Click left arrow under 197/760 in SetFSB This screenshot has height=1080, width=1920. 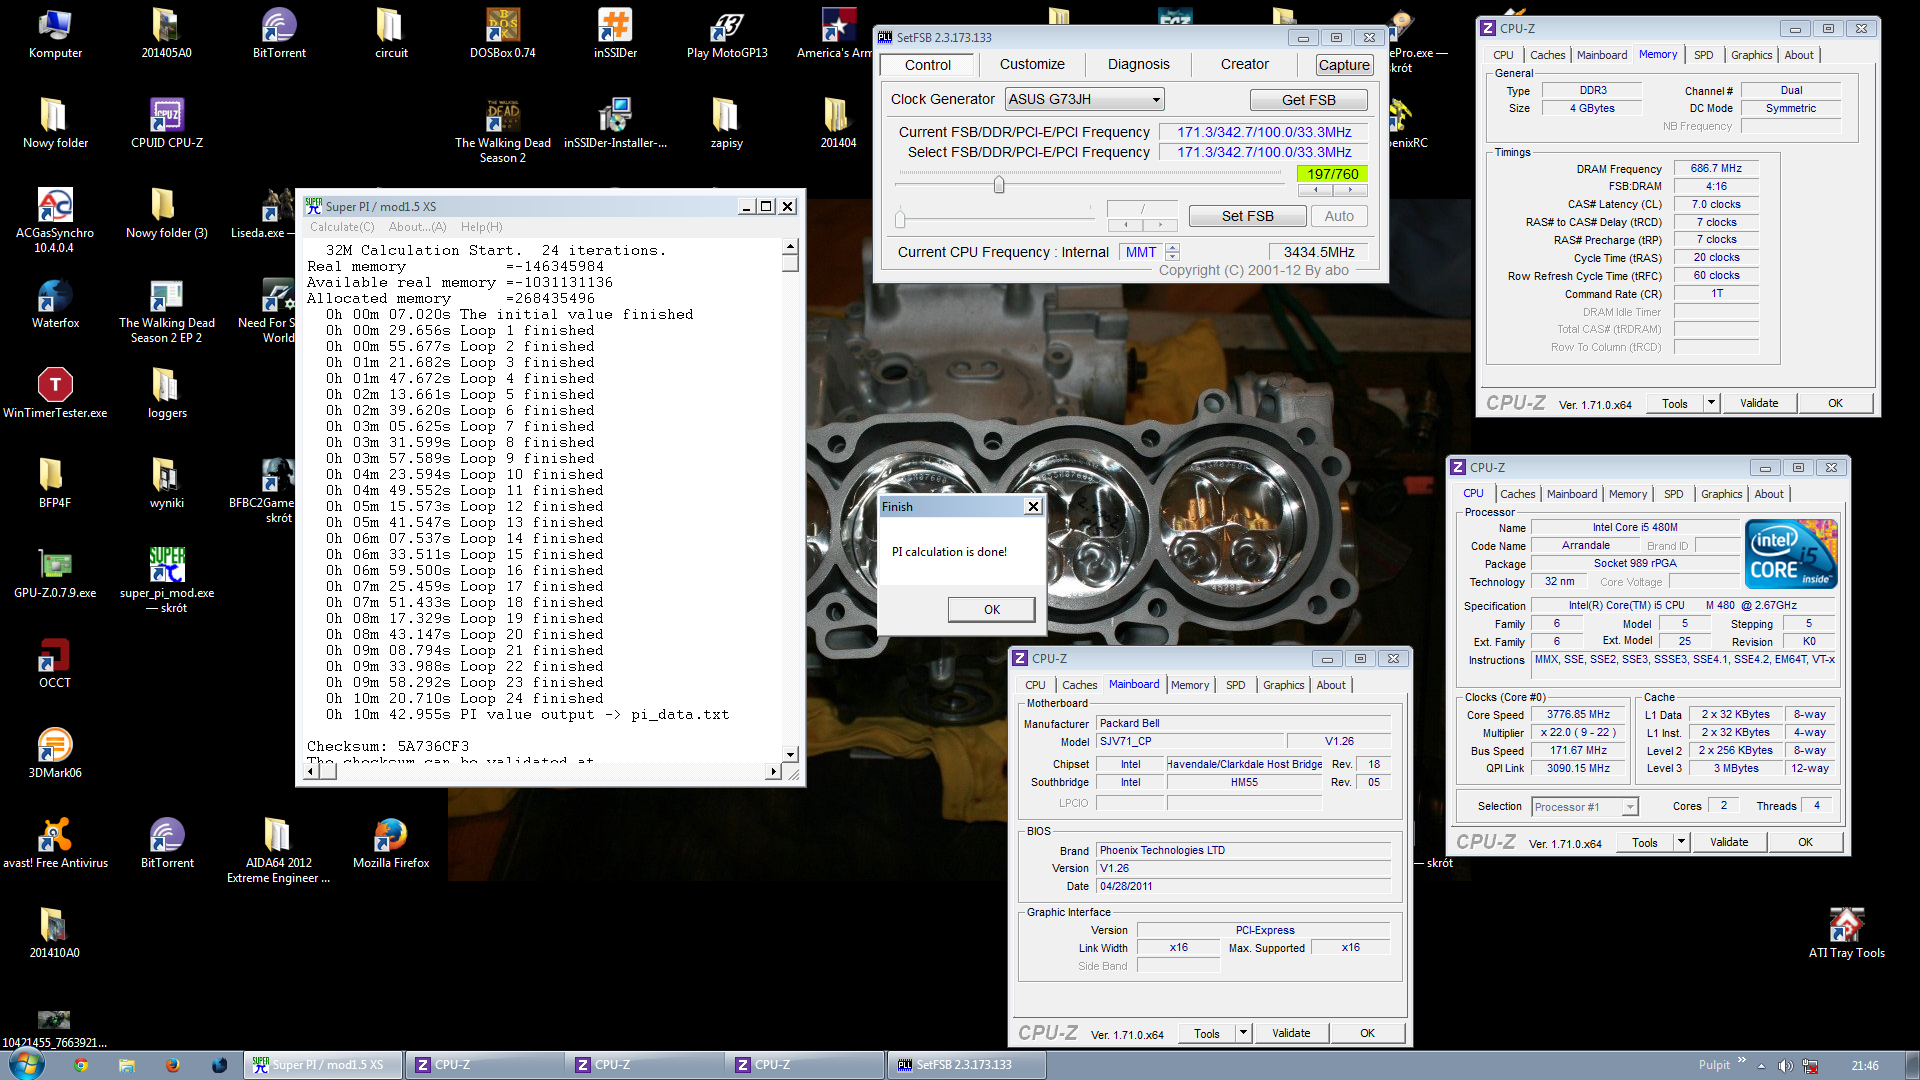tap(1316, 189)
